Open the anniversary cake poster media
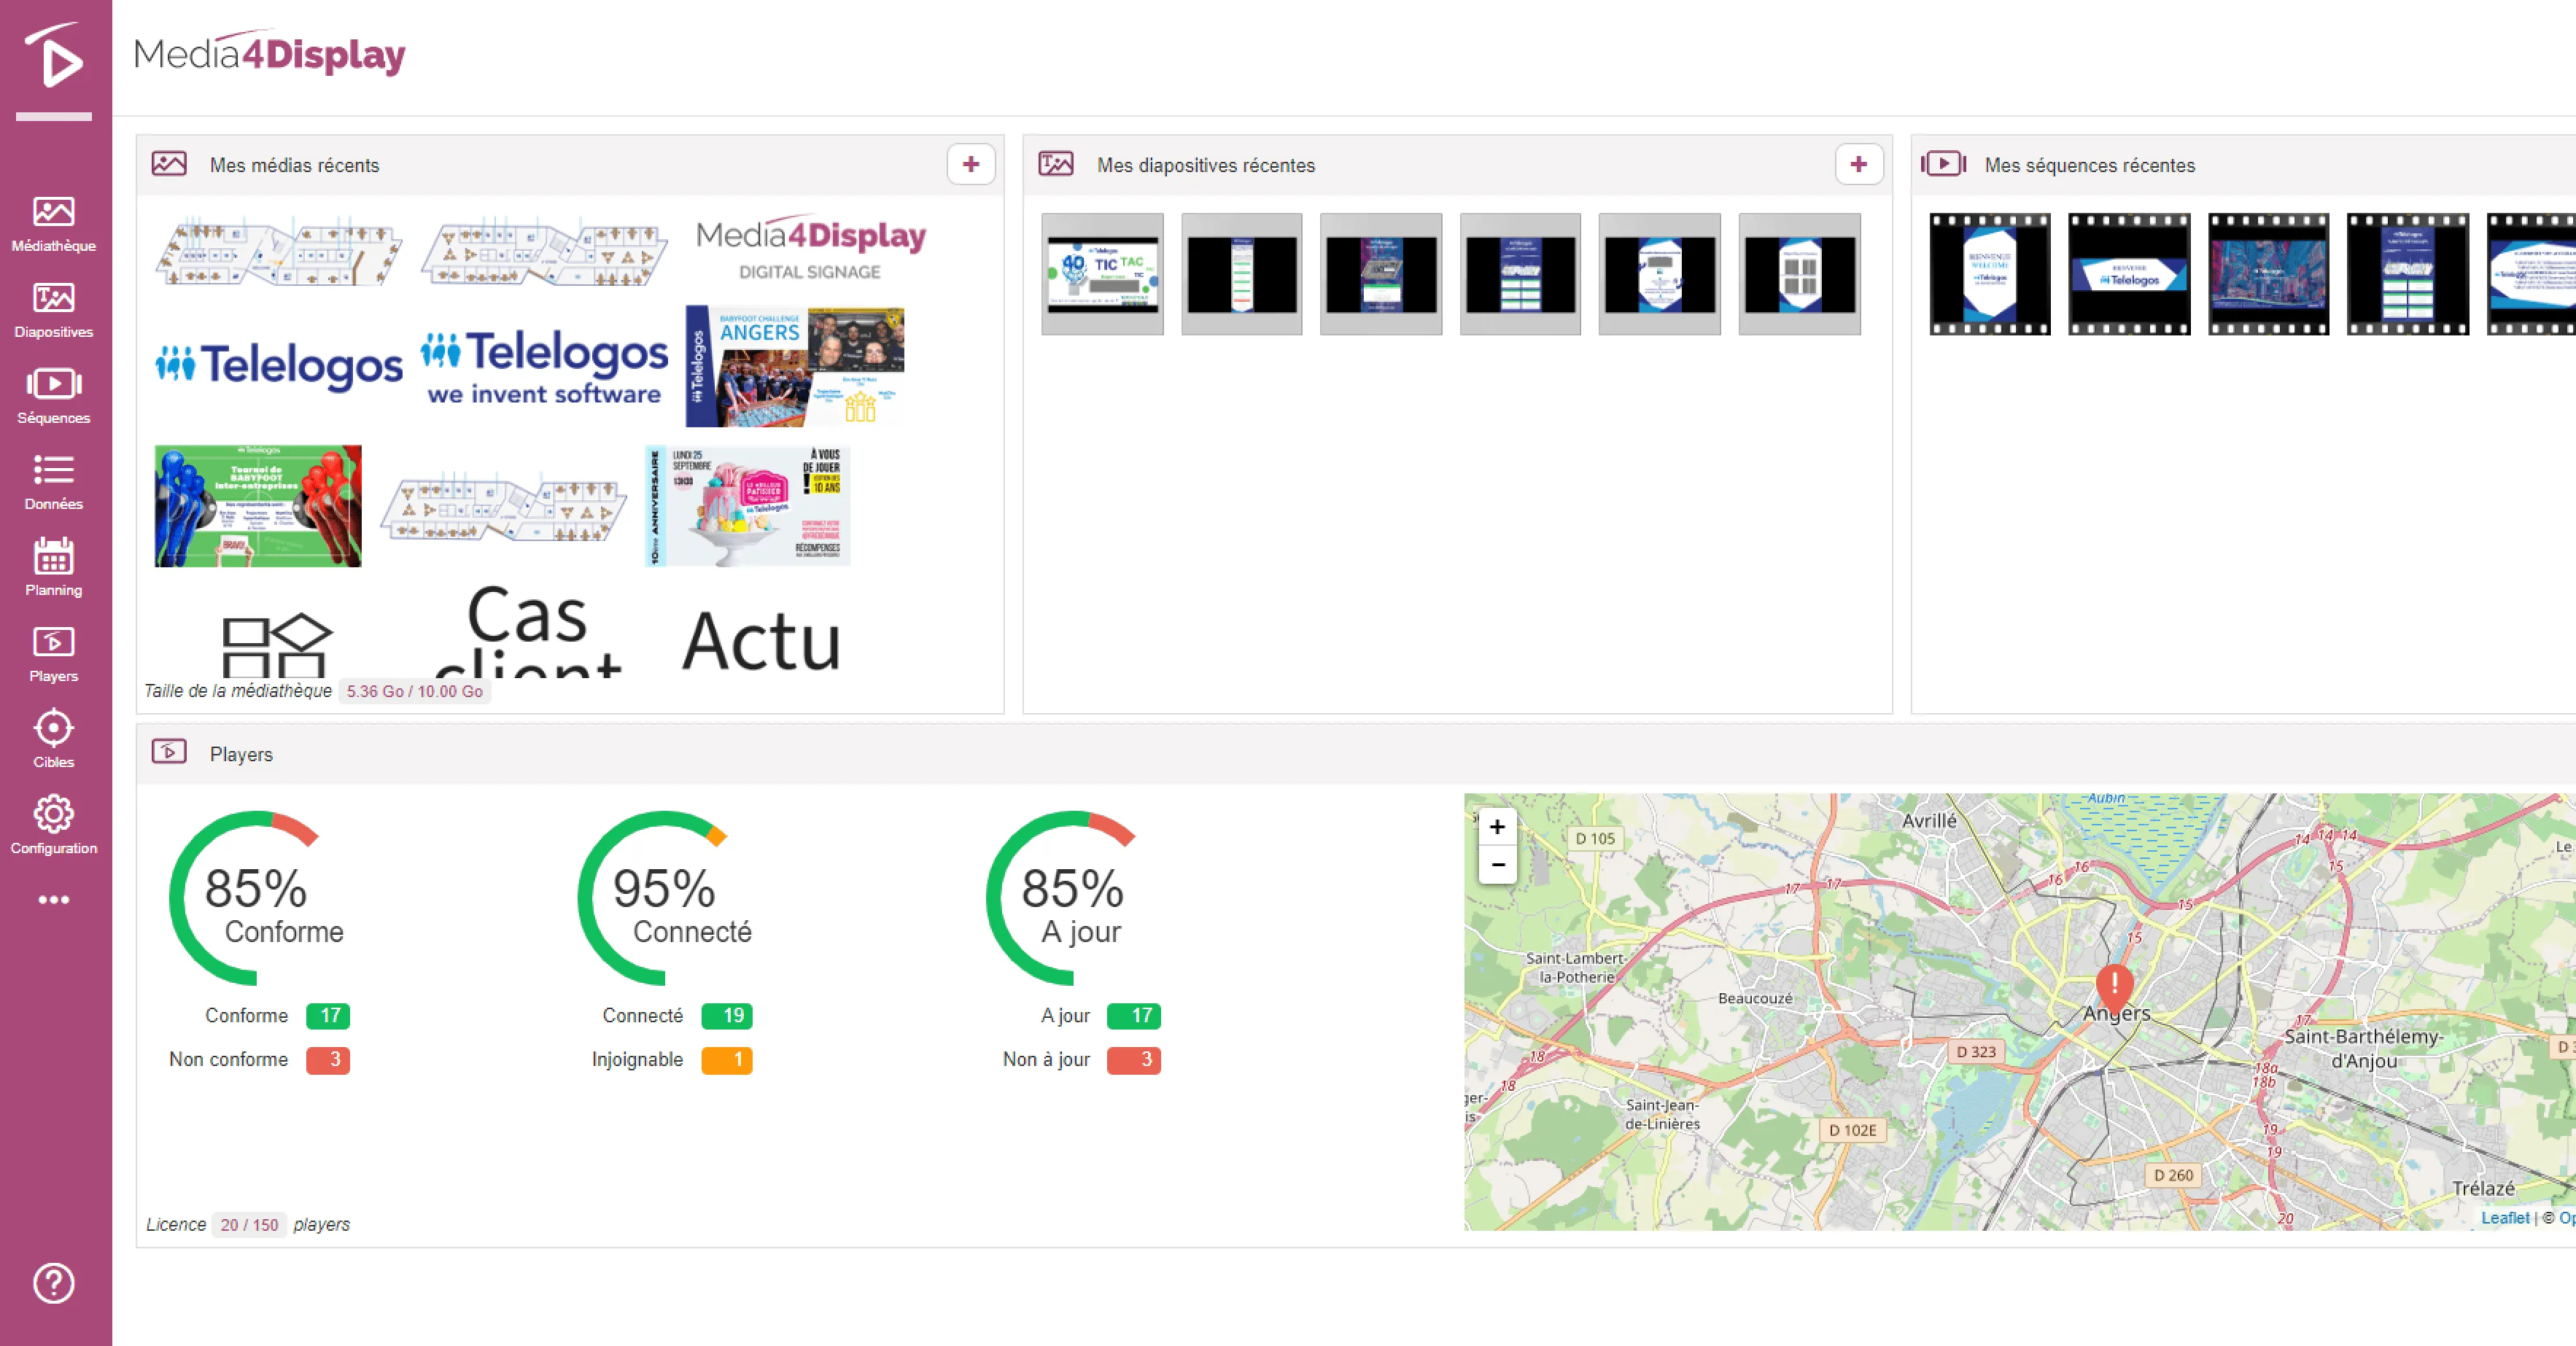Screen dimensions: 2576x1346 click(748, 506)
